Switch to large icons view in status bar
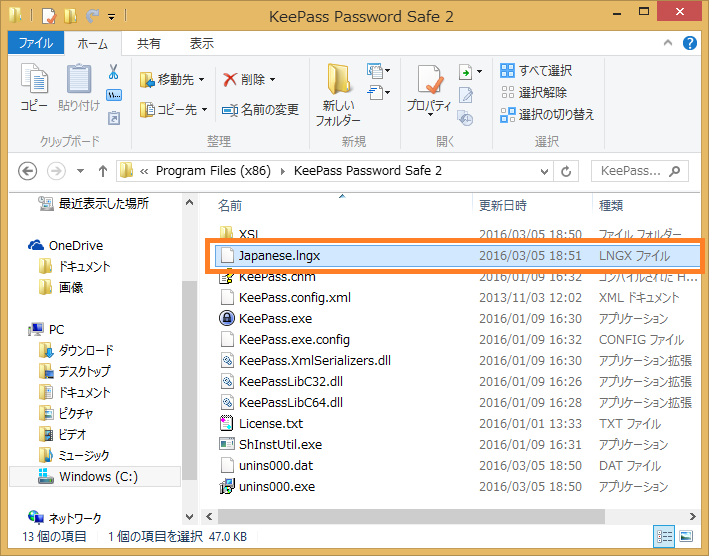Screen dimensions: 709x556 pyautogui.click(x=686, y=537)
